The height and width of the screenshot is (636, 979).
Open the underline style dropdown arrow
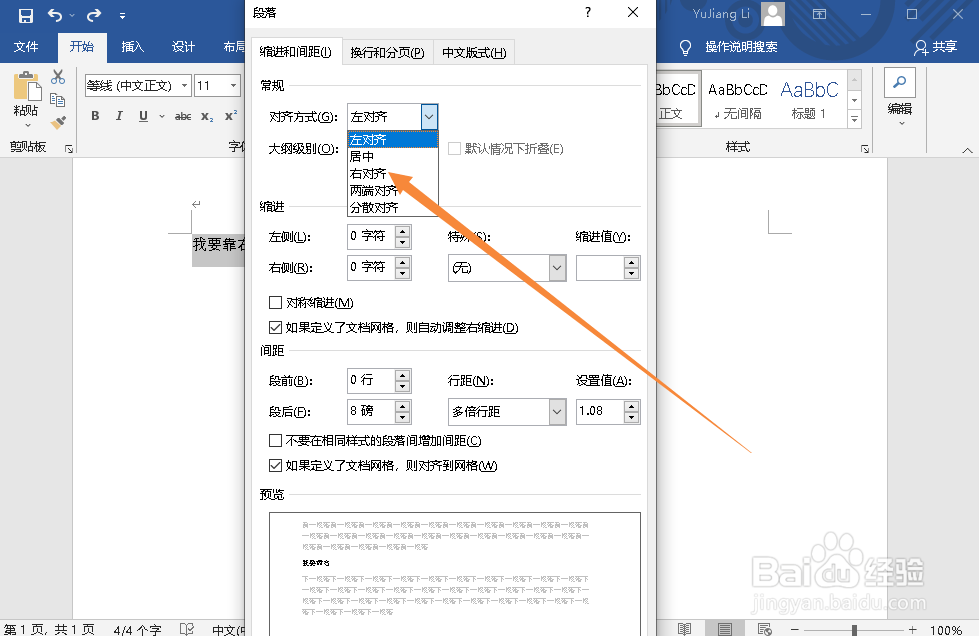pos(162,116)
